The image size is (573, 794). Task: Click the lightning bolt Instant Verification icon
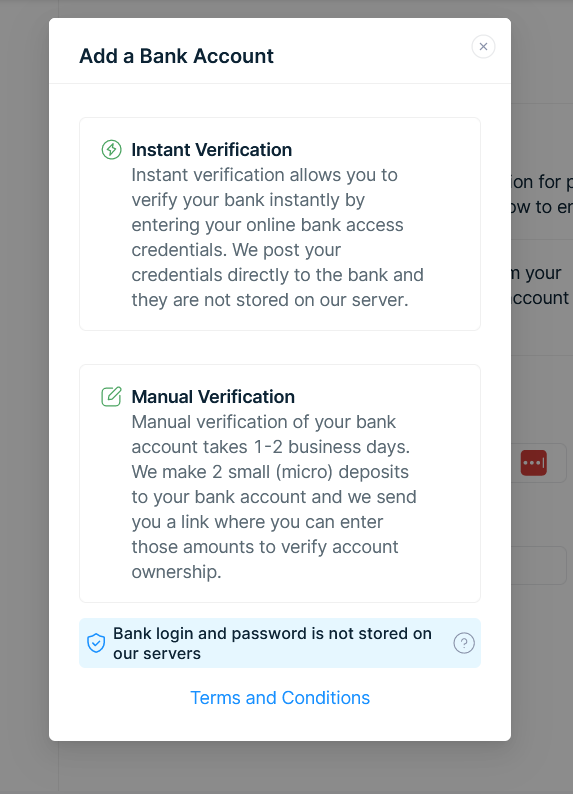111,150
